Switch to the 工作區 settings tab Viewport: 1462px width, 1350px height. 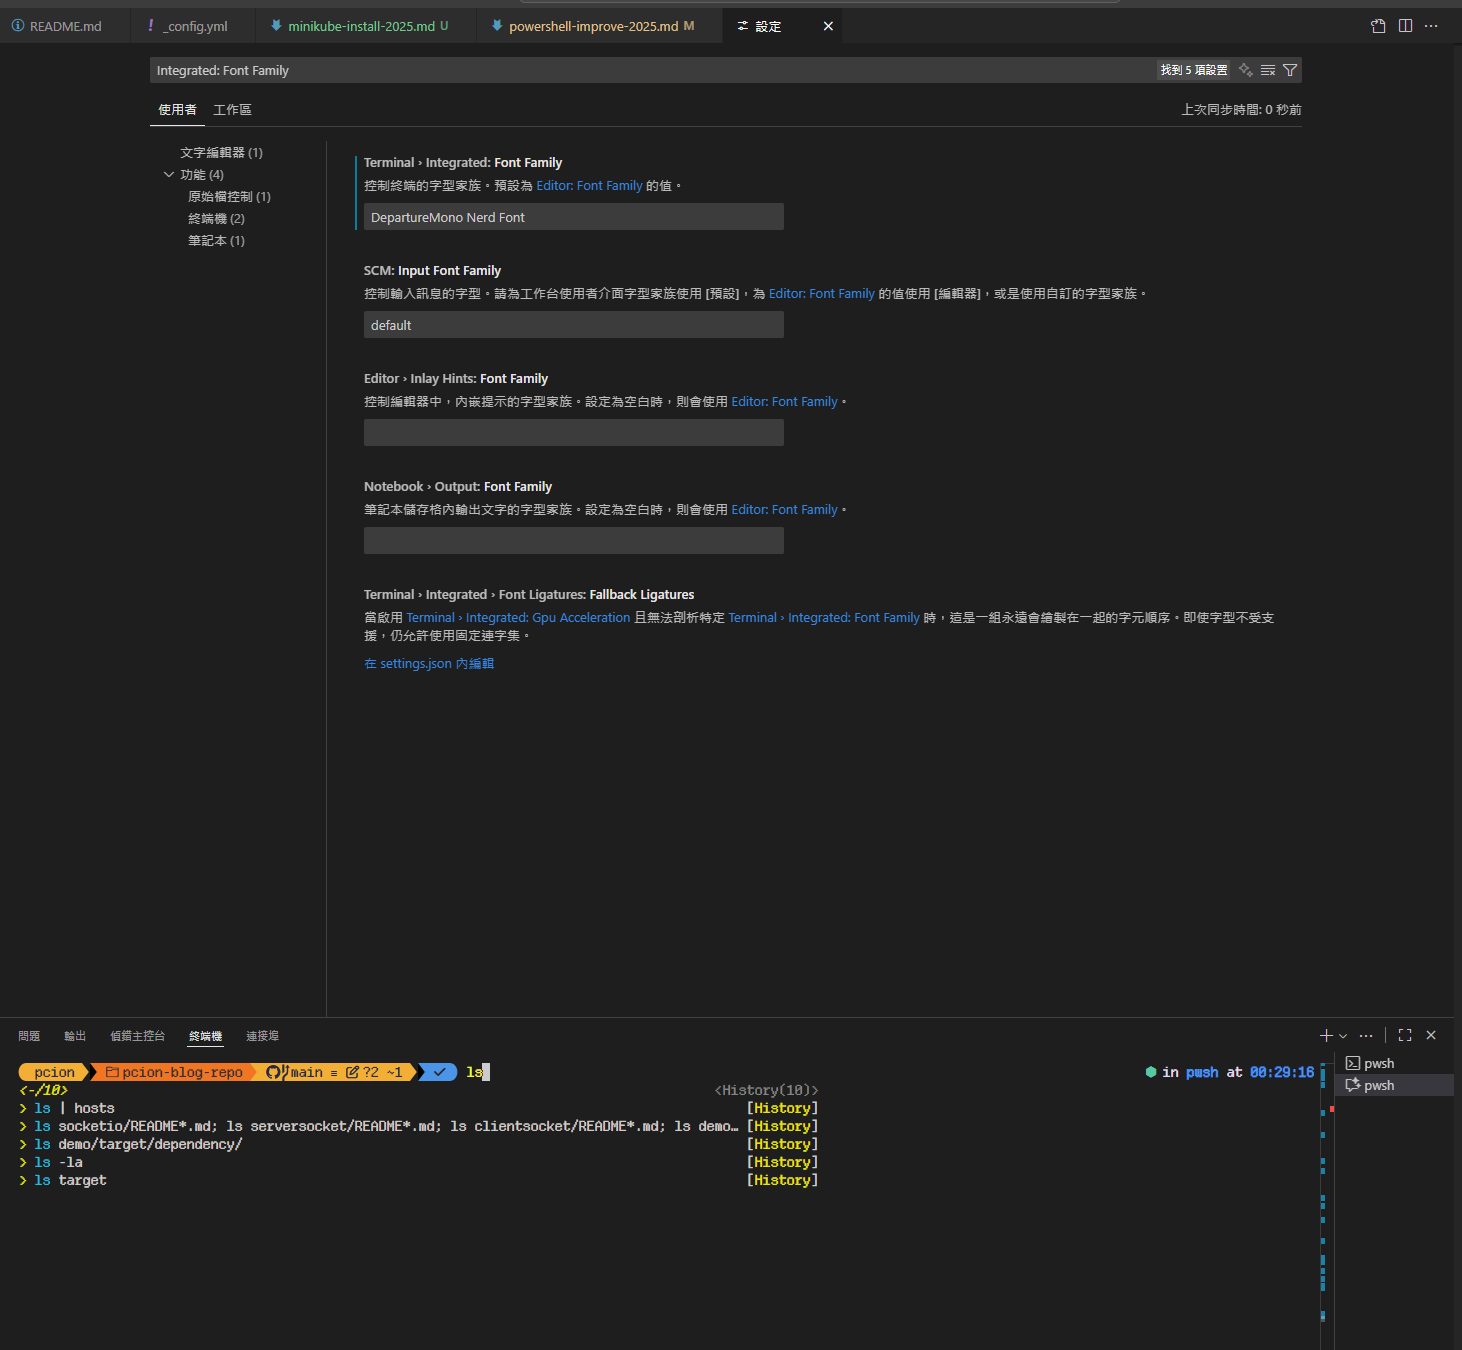tap(232, 110)
